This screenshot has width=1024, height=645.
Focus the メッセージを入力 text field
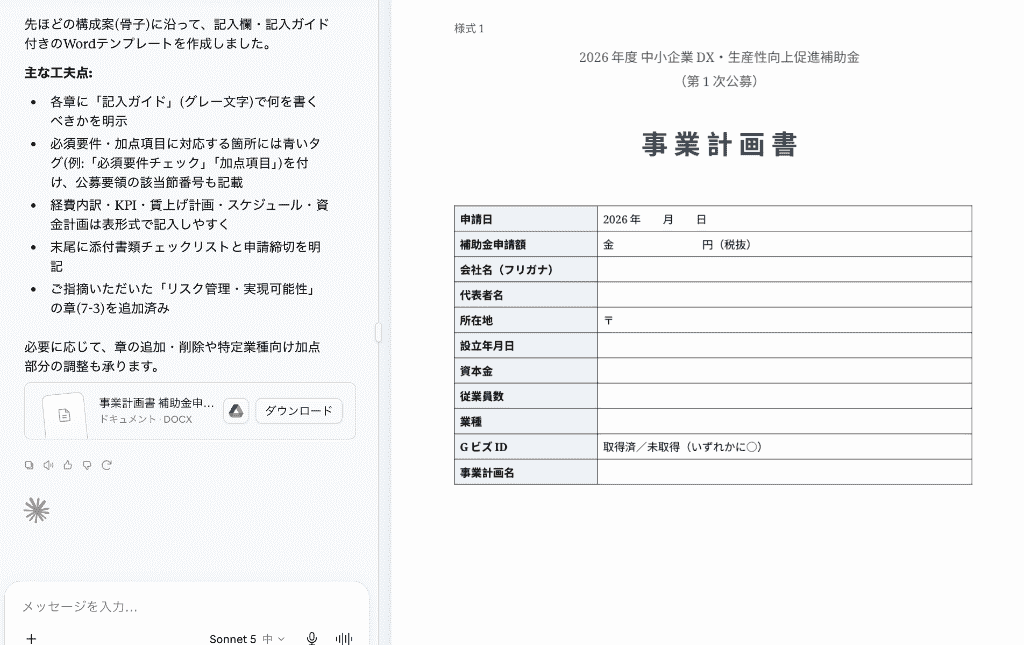186,606
